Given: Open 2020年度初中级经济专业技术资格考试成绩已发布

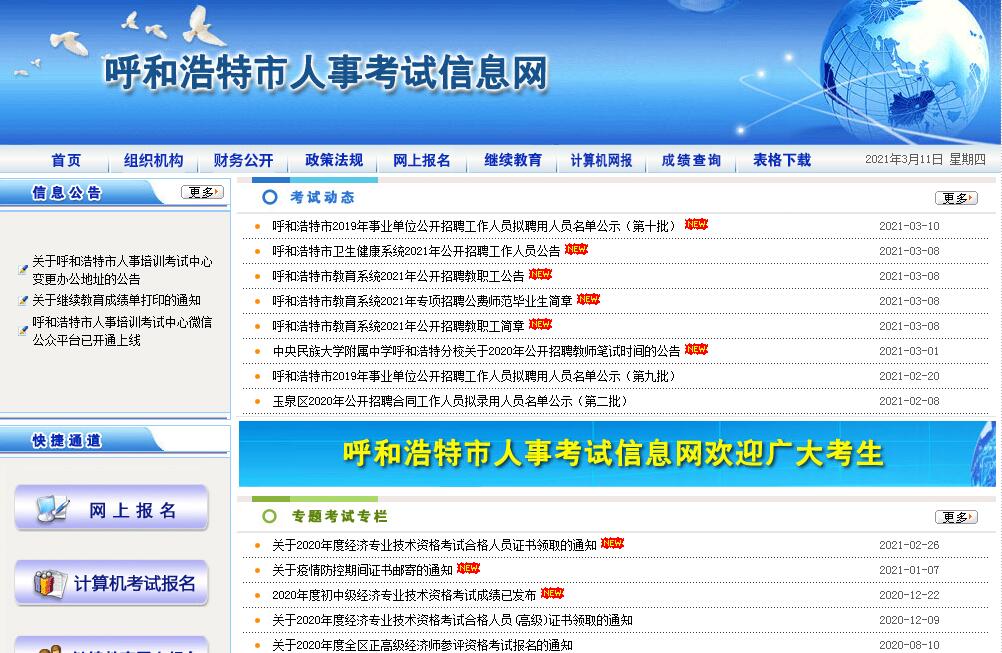Looking at the screenshot, I should 404,595.
